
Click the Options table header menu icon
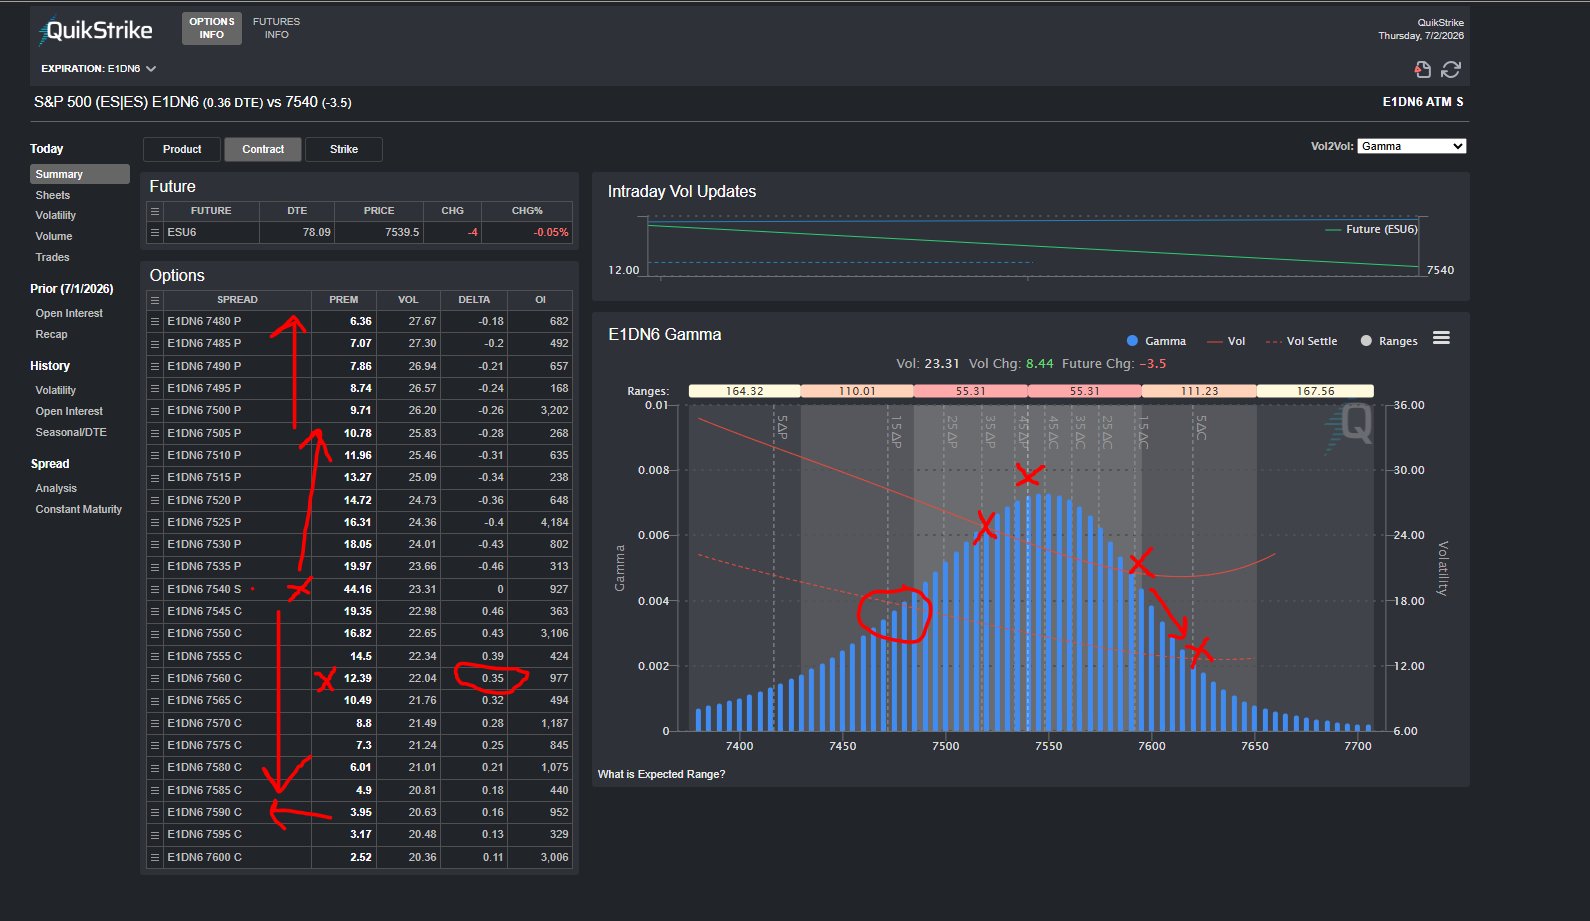click(x=155, y=300)
